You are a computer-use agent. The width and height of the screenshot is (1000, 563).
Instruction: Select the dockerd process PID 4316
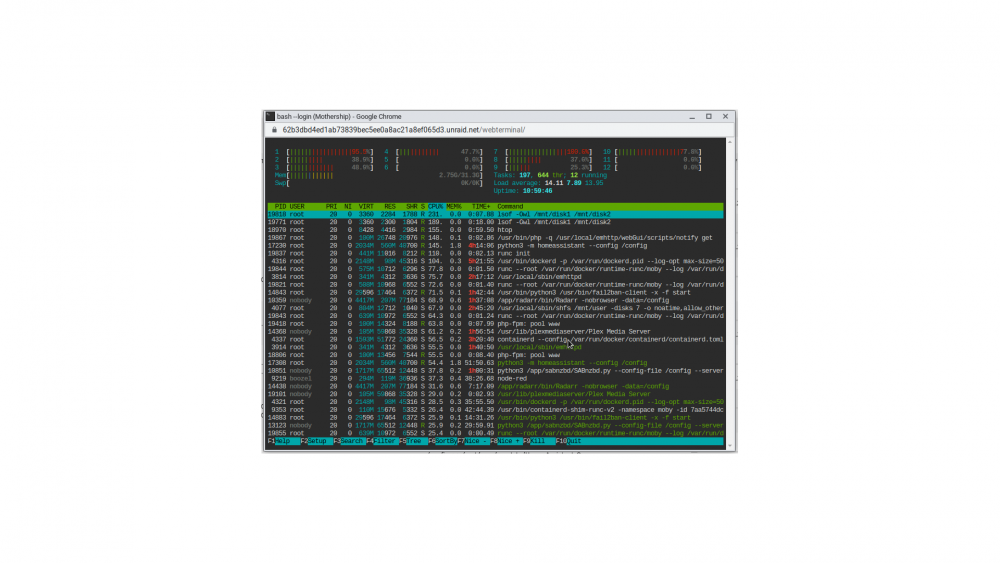(x=496, y=261)
